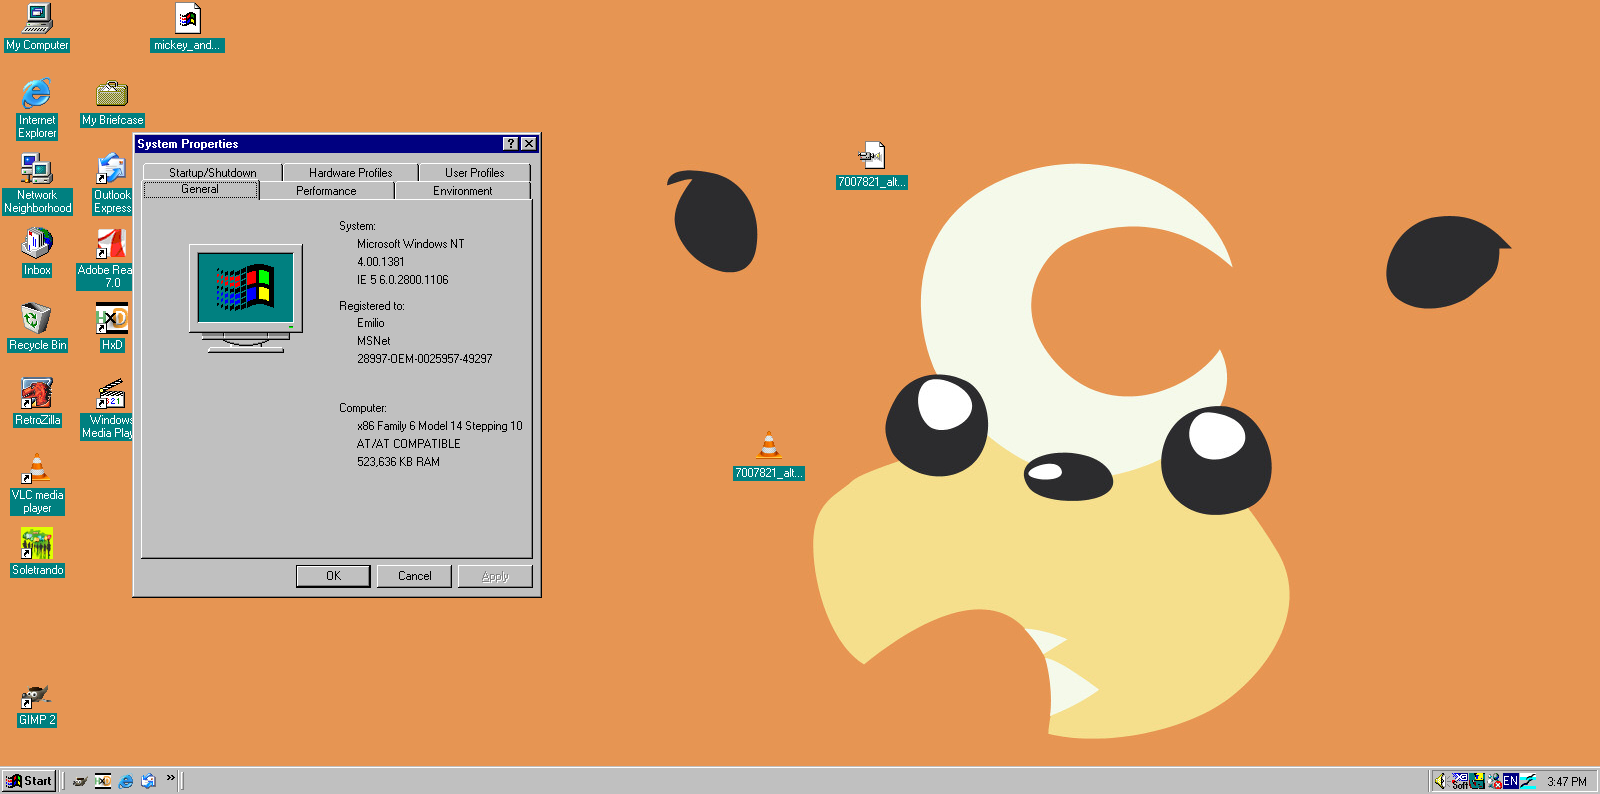Switch to the Performance tab
This screenshot has width=1600, height=794.
[326, 191]
